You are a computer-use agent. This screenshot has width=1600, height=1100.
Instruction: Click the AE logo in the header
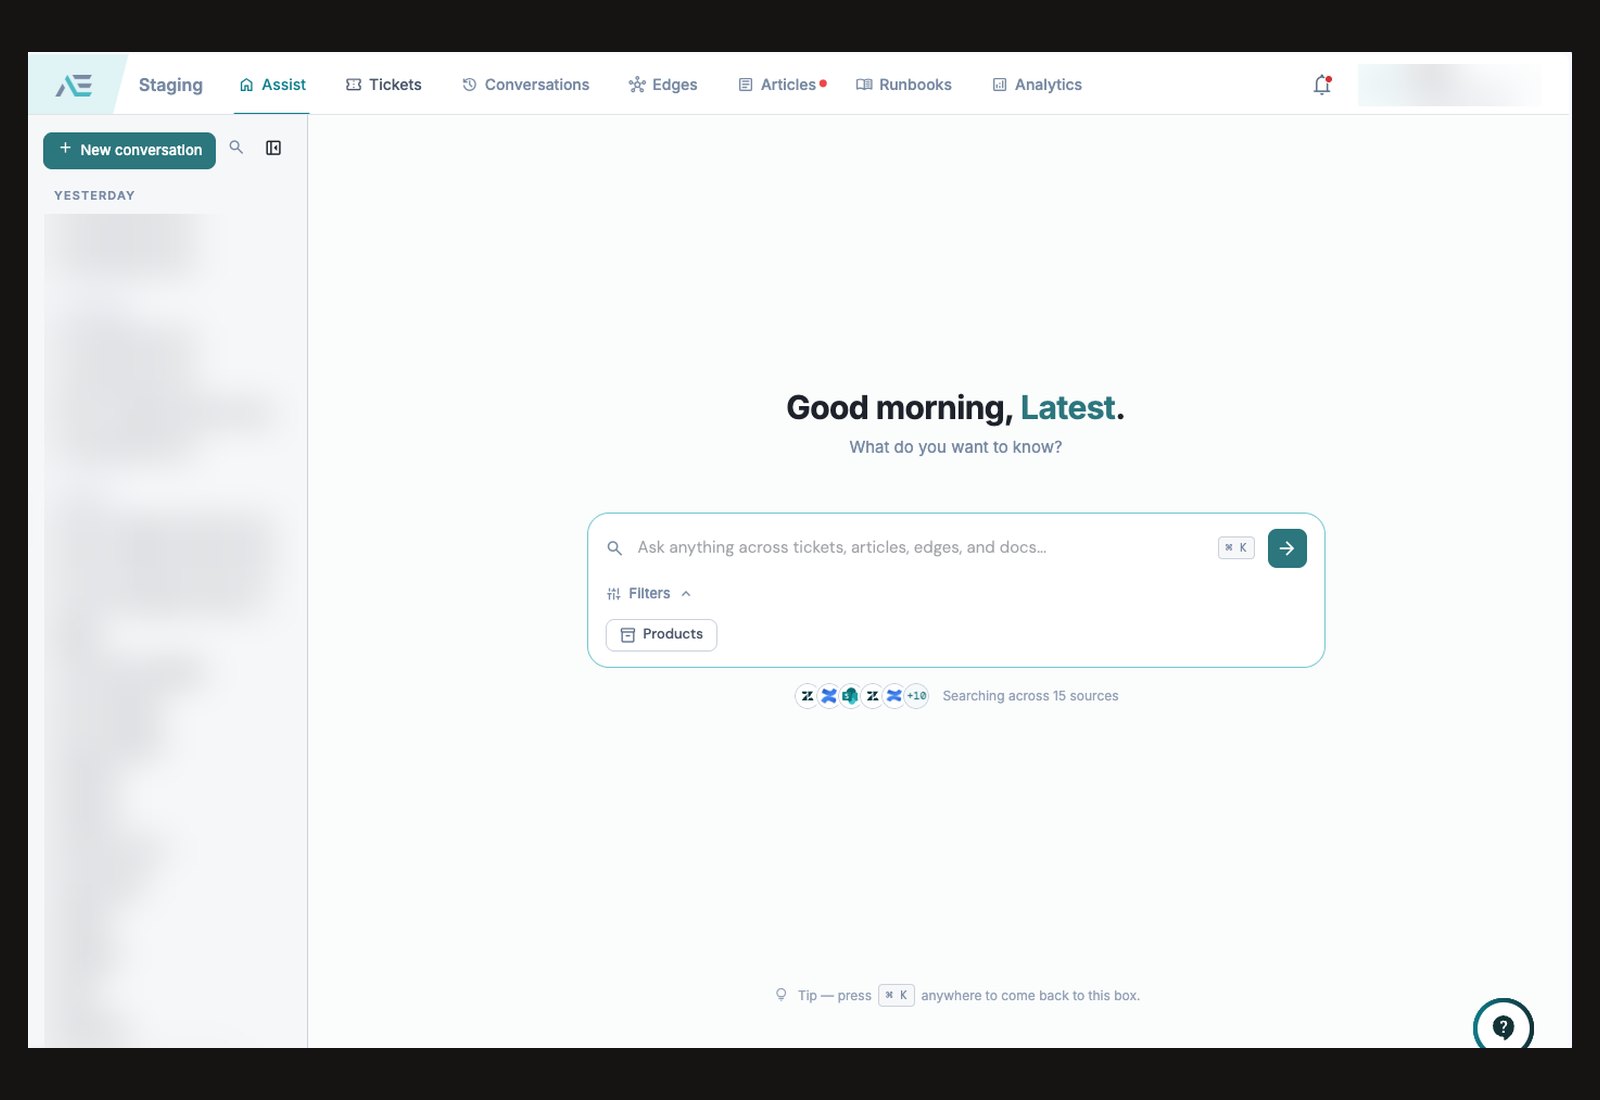74,85
